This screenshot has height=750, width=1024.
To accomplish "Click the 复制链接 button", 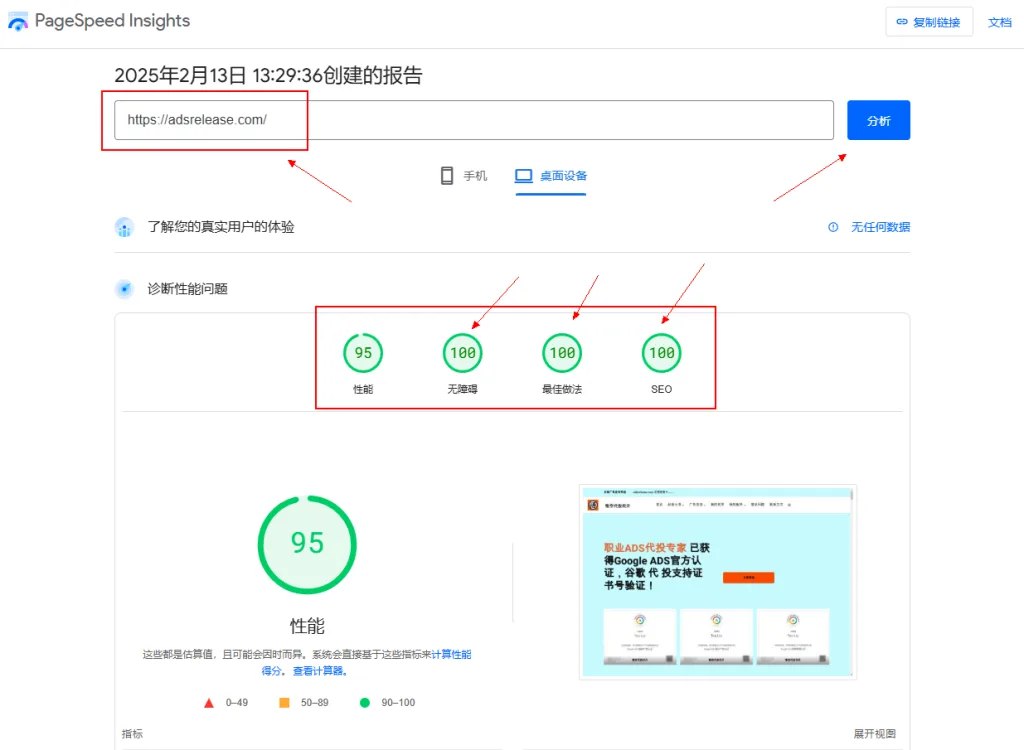I will [x=929, y=22].
